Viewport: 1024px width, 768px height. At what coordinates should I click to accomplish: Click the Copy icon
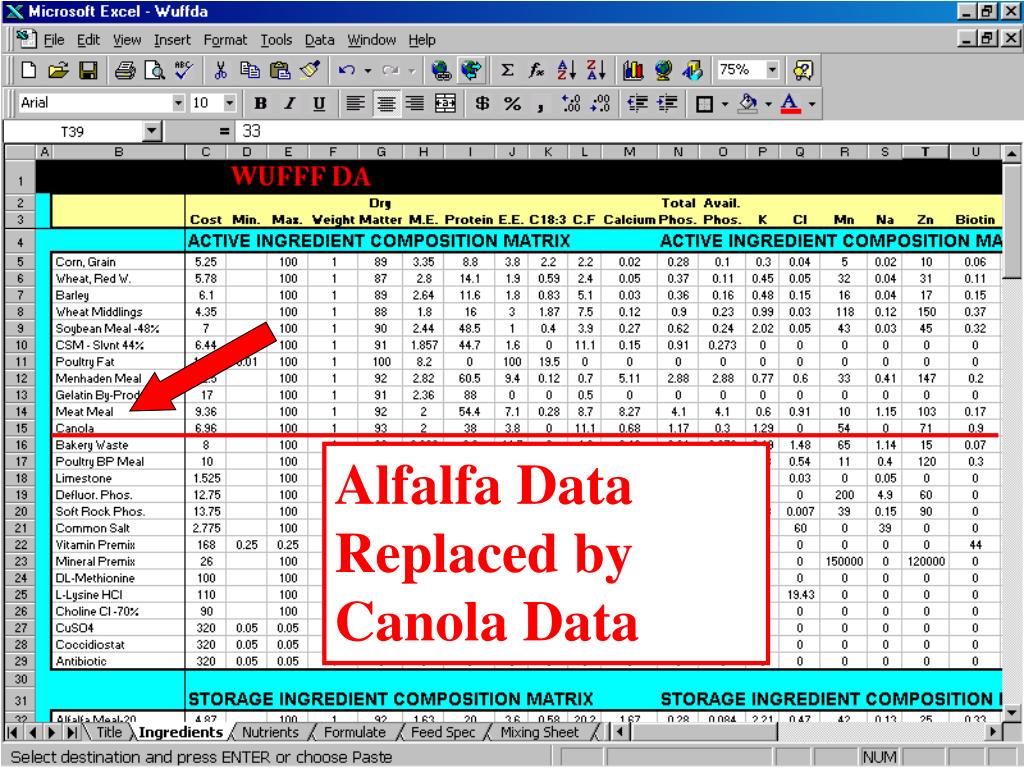pos(249,70)
